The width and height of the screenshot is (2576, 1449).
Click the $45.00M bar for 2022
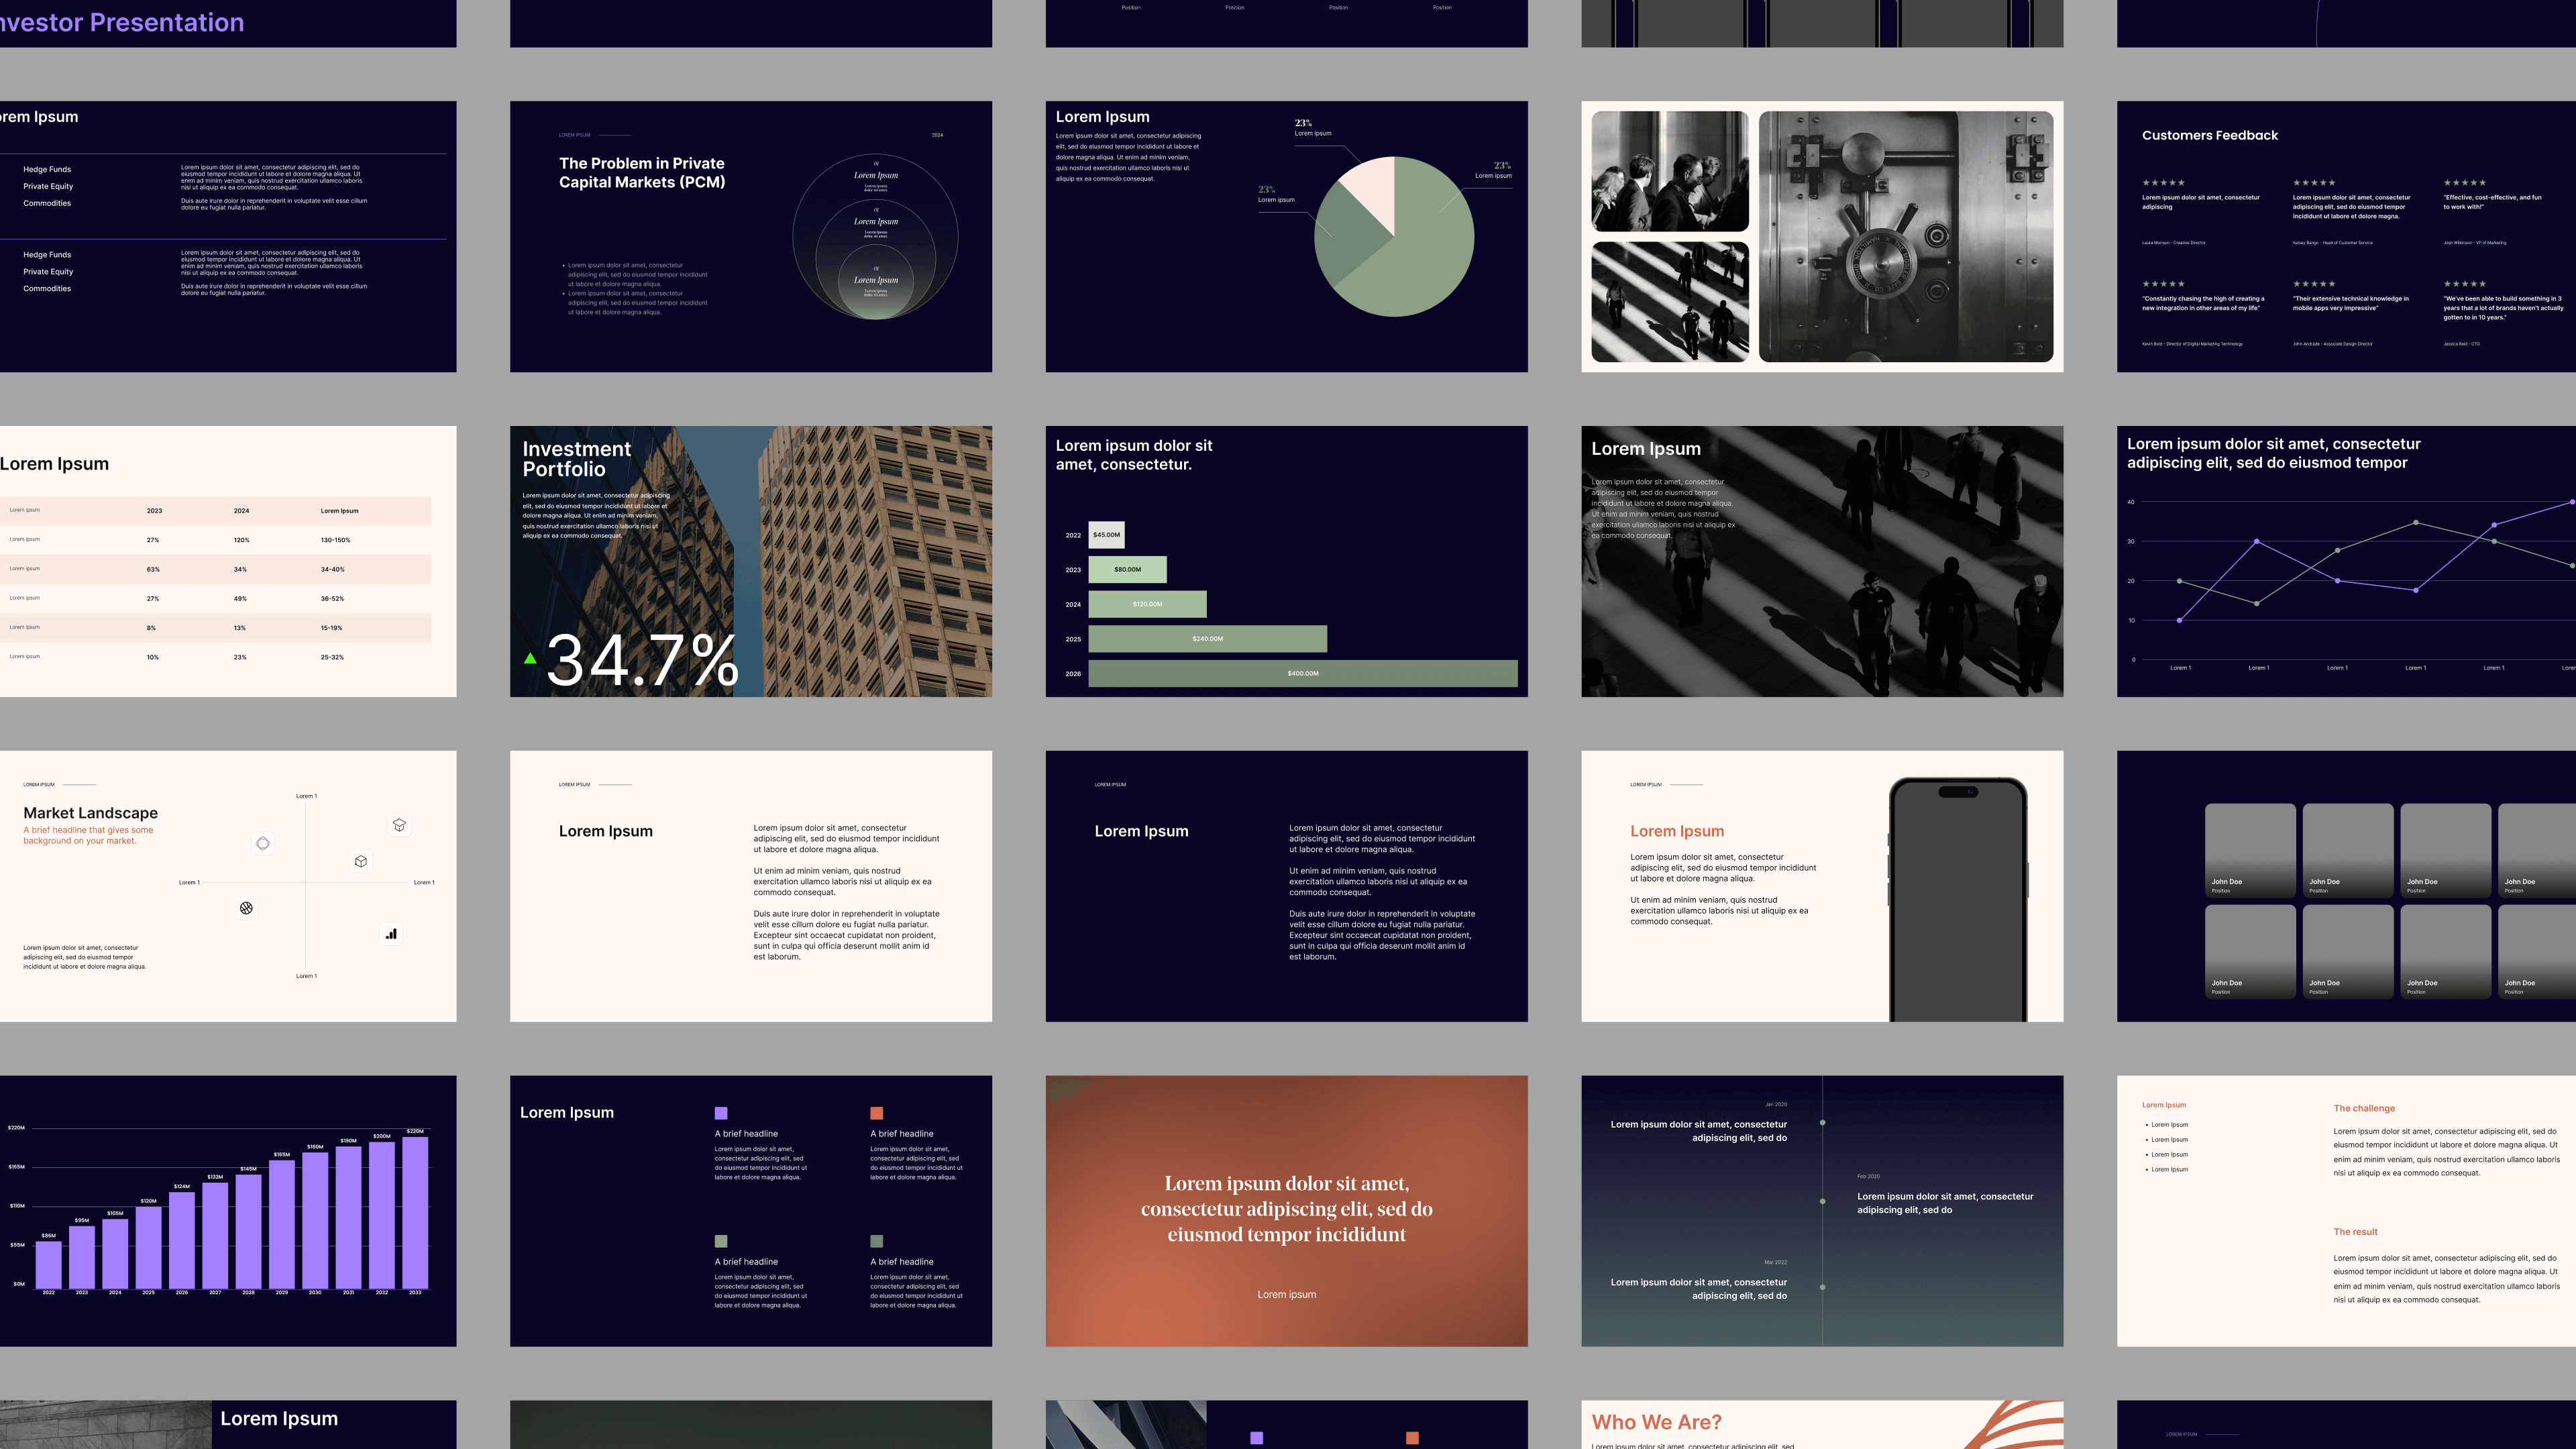pyautogui.click(x=1106, y=535)
